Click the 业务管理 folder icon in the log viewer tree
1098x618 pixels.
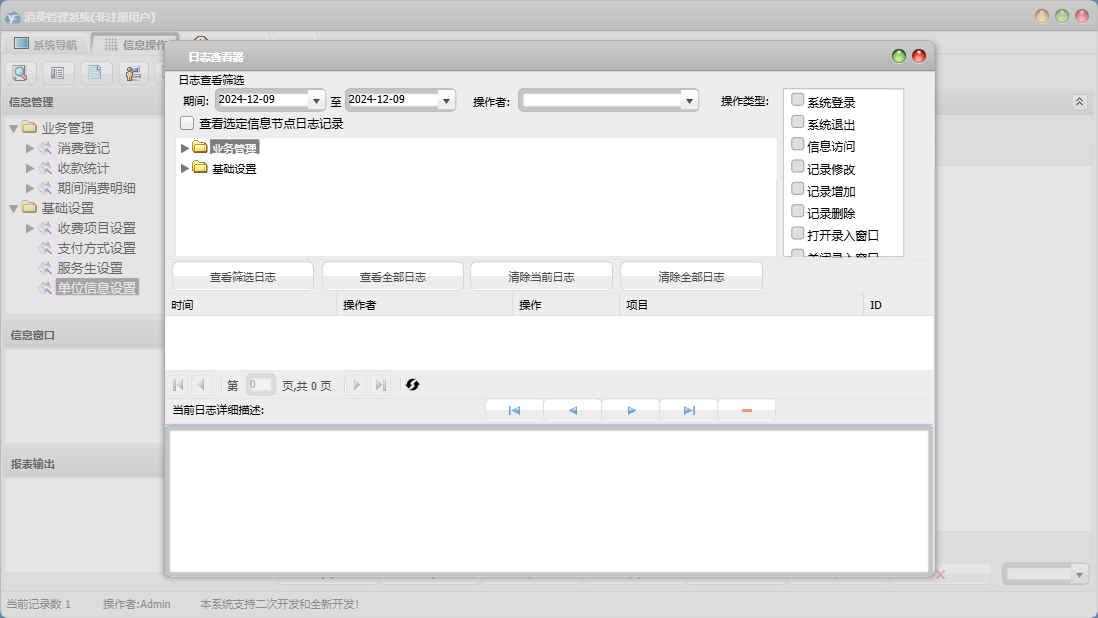[x=200, y=147]
